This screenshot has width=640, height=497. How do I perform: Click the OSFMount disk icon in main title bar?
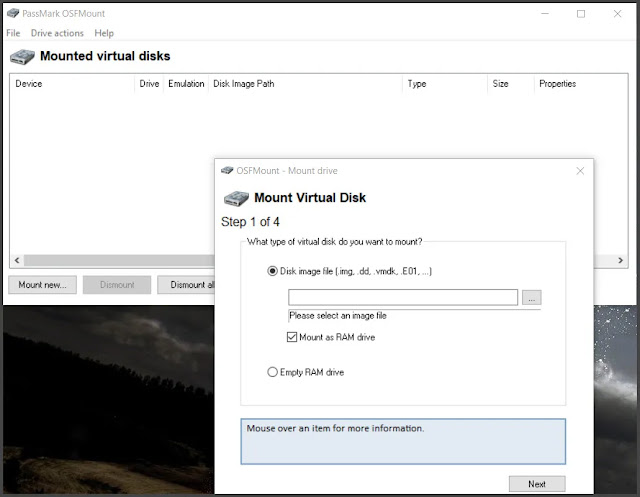pyautogui.click(x=13, y=13)
